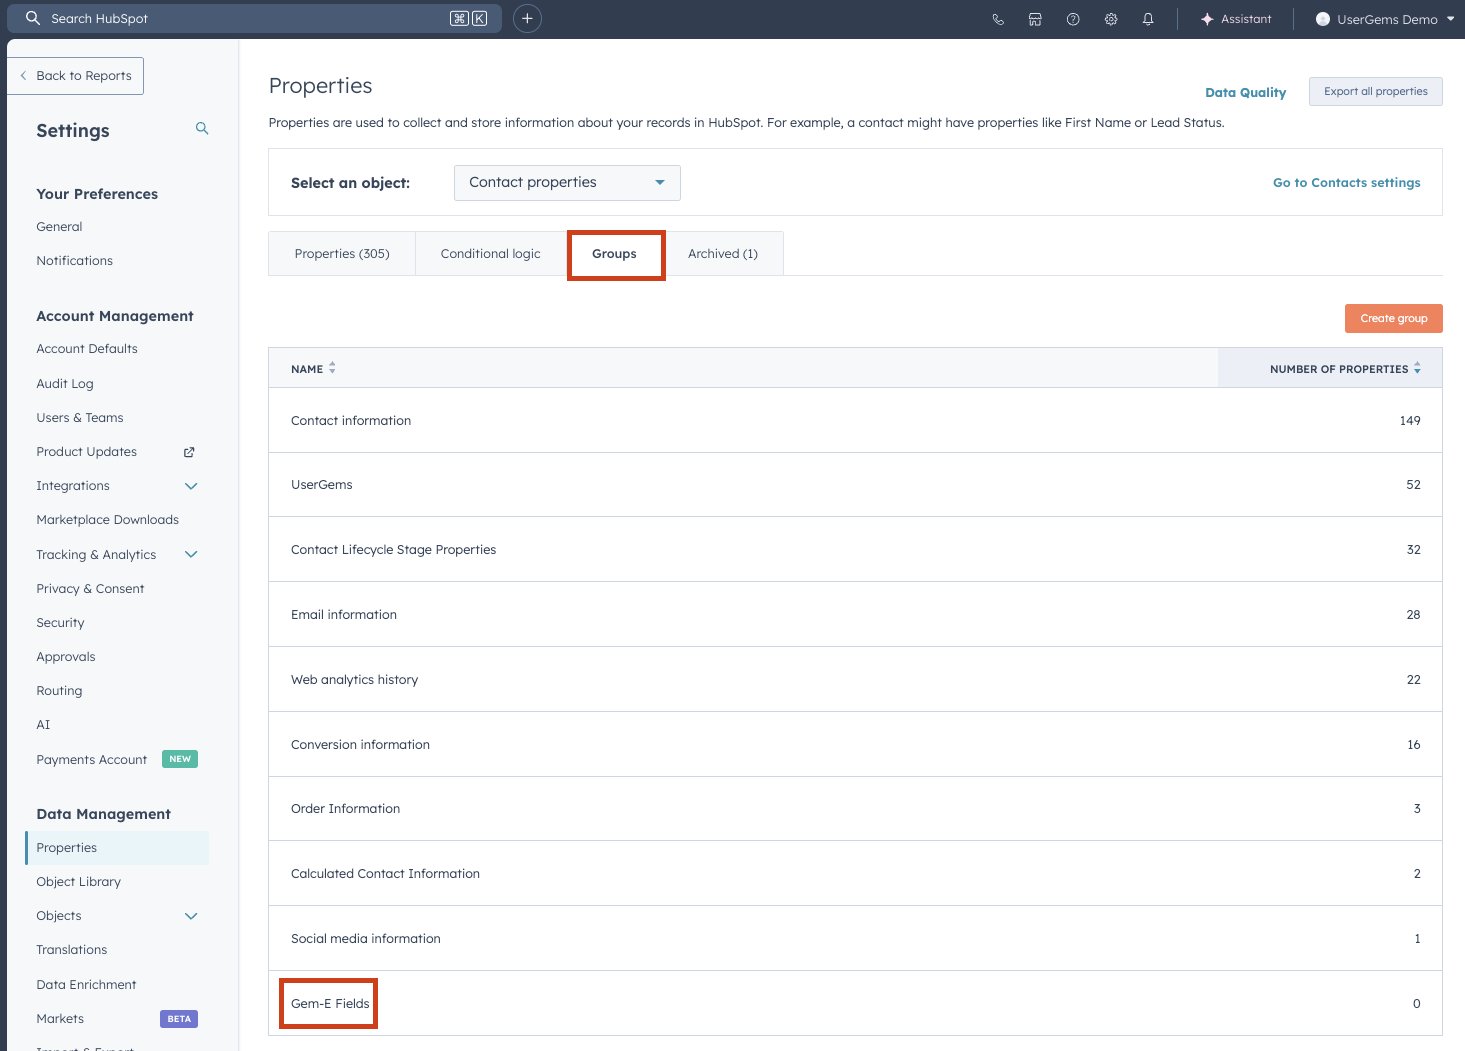This screenshot has height=1051, width=1465.
Task: Open Approvals settings
Action: point(66,657)
